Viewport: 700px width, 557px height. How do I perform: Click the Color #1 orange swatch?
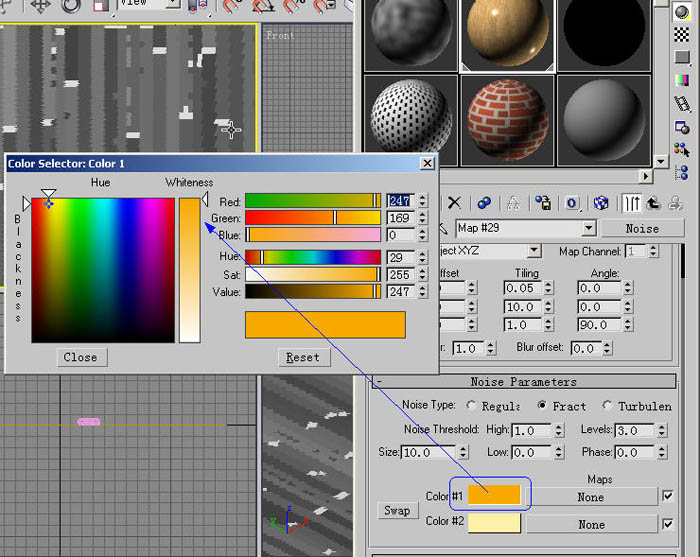click(x=494, y=495)
